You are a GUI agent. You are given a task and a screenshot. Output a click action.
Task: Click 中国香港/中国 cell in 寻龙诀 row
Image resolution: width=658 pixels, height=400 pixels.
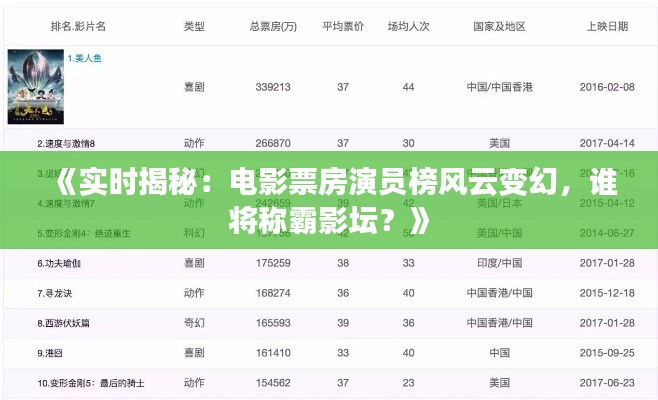click(x=499, y=293)
